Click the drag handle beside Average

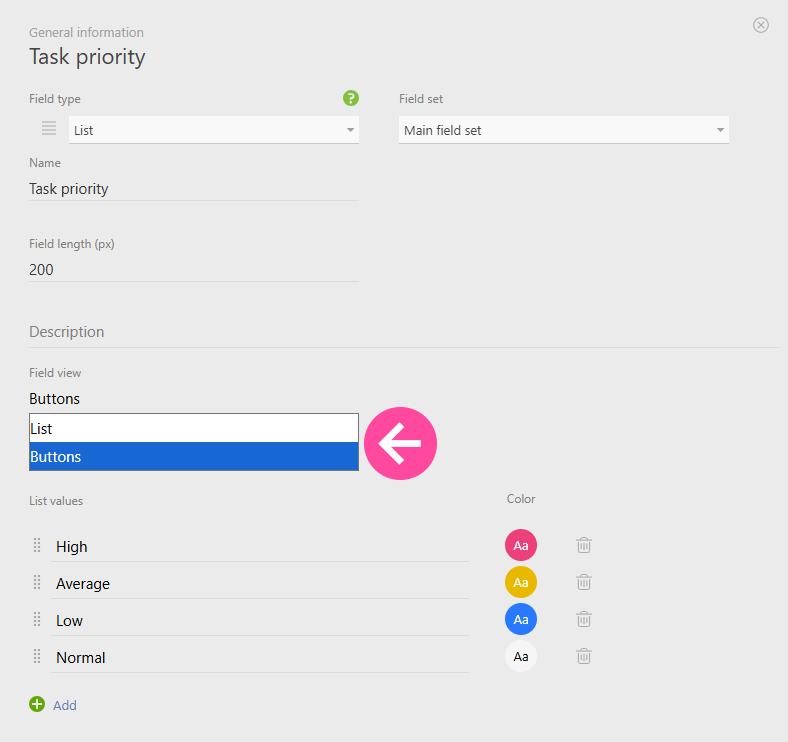click(x=37, y=582)
